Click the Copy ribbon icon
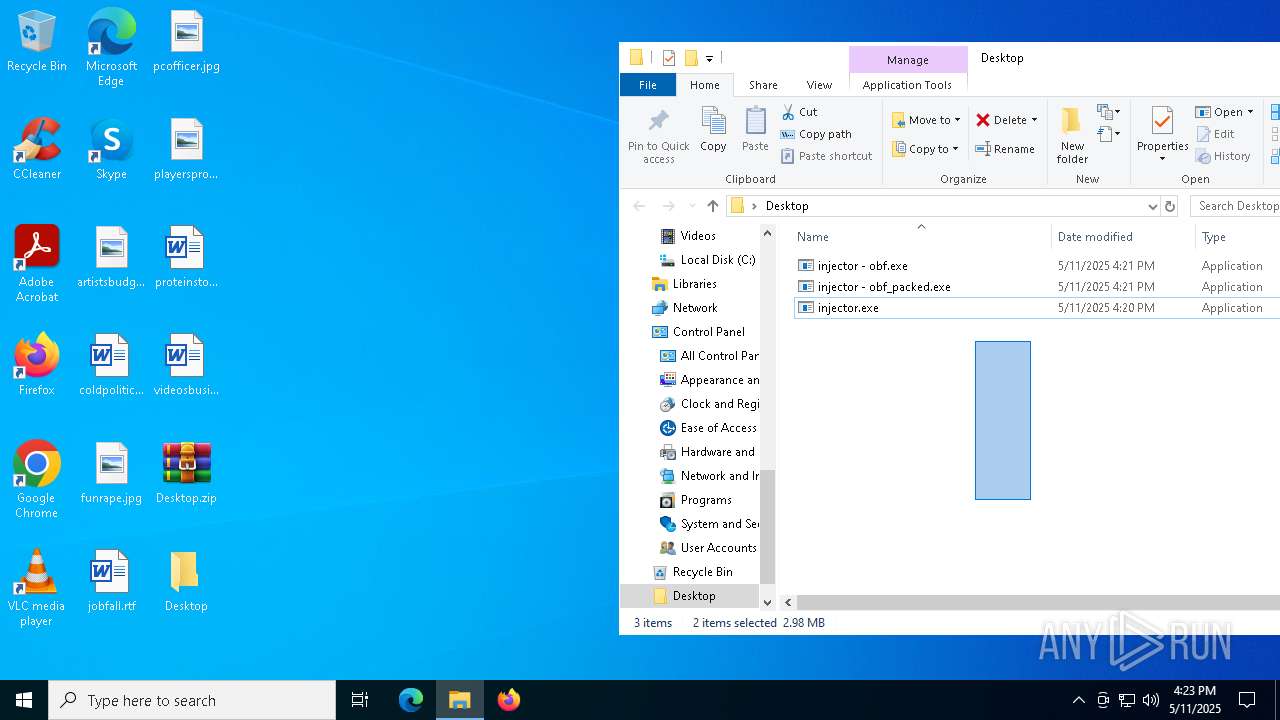 713,130
